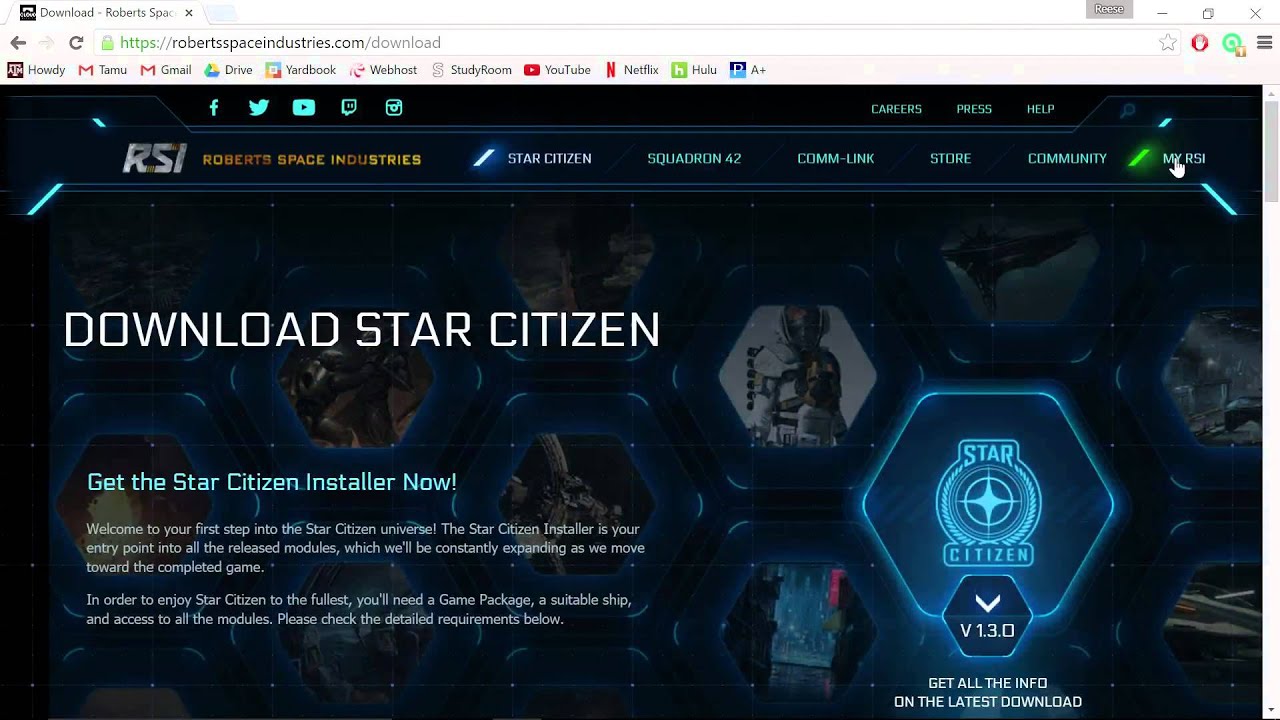This screenshot has height=720, width=1280.
Task: Reload the page with the refresh icon
Action: point(75,43)
